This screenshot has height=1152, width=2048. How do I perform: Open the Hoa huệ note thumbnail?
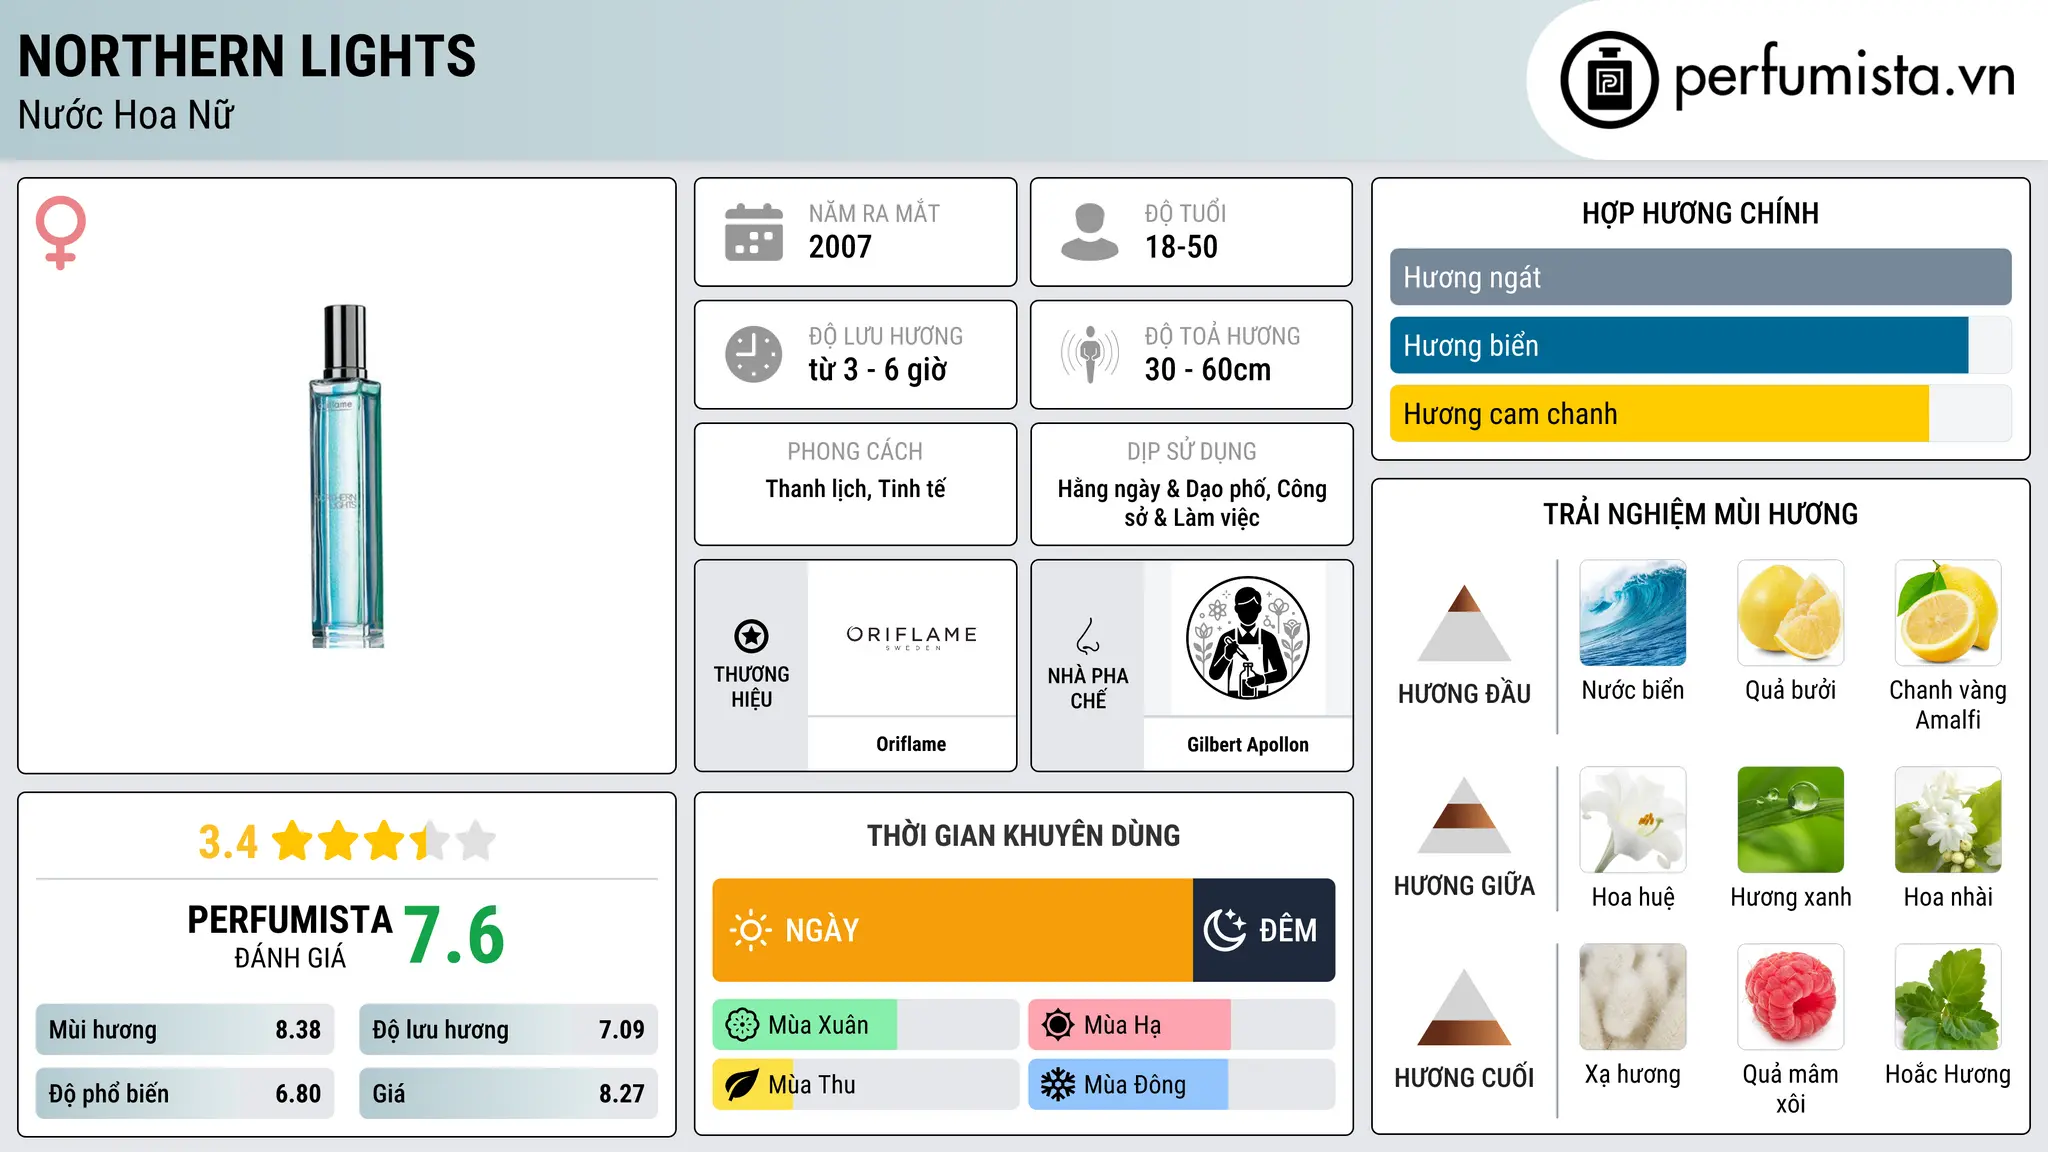tap(1633, 820)
